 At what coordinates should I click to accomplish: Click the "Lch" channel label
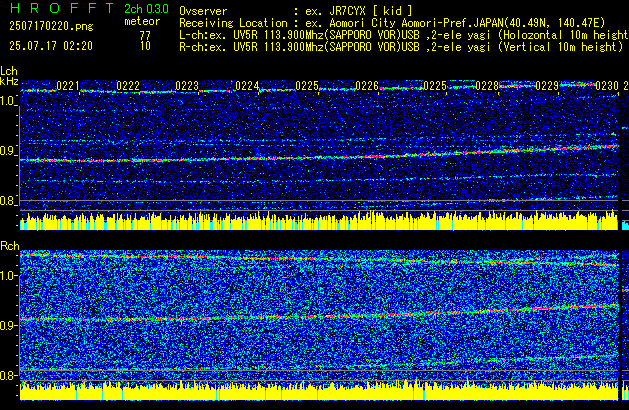click(9, 71)
